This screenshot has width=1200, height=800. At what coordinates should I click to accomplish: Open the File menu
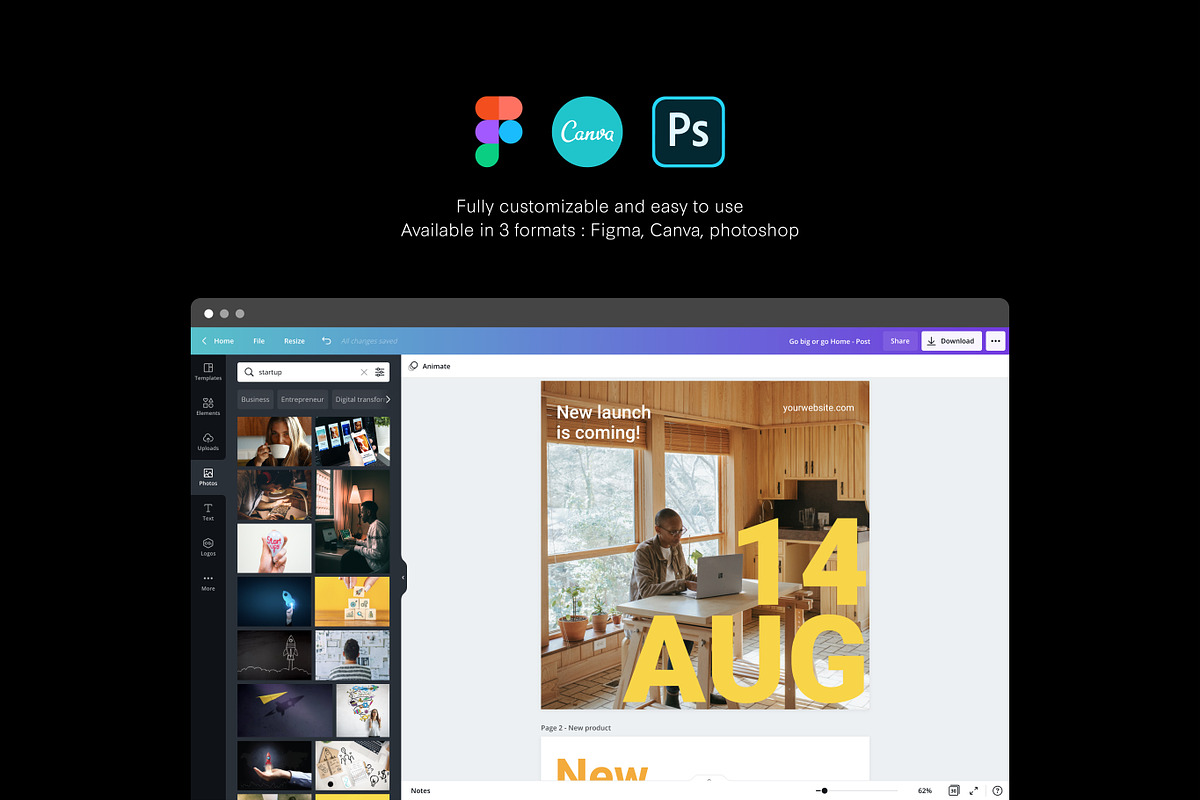pos(259,341)
